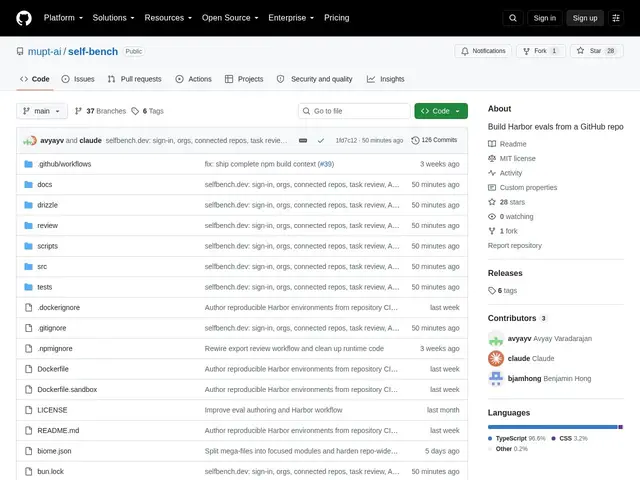
Task: Click the scale icon next to MIT license
Action: coord(492,158)
